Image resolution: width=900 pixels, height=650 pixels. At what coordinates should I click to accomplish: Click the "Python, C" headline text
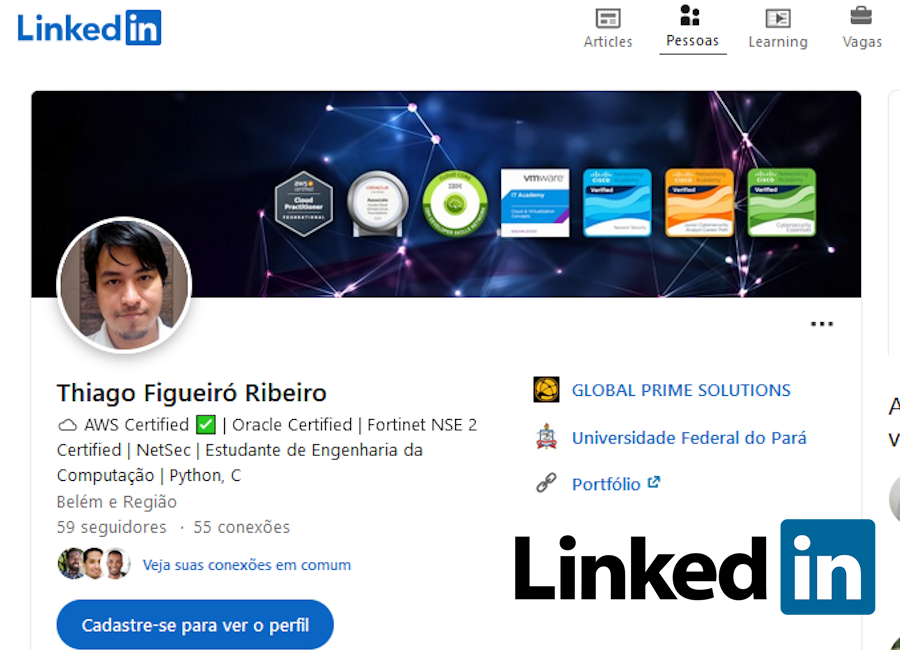click(x=205, y=475)
